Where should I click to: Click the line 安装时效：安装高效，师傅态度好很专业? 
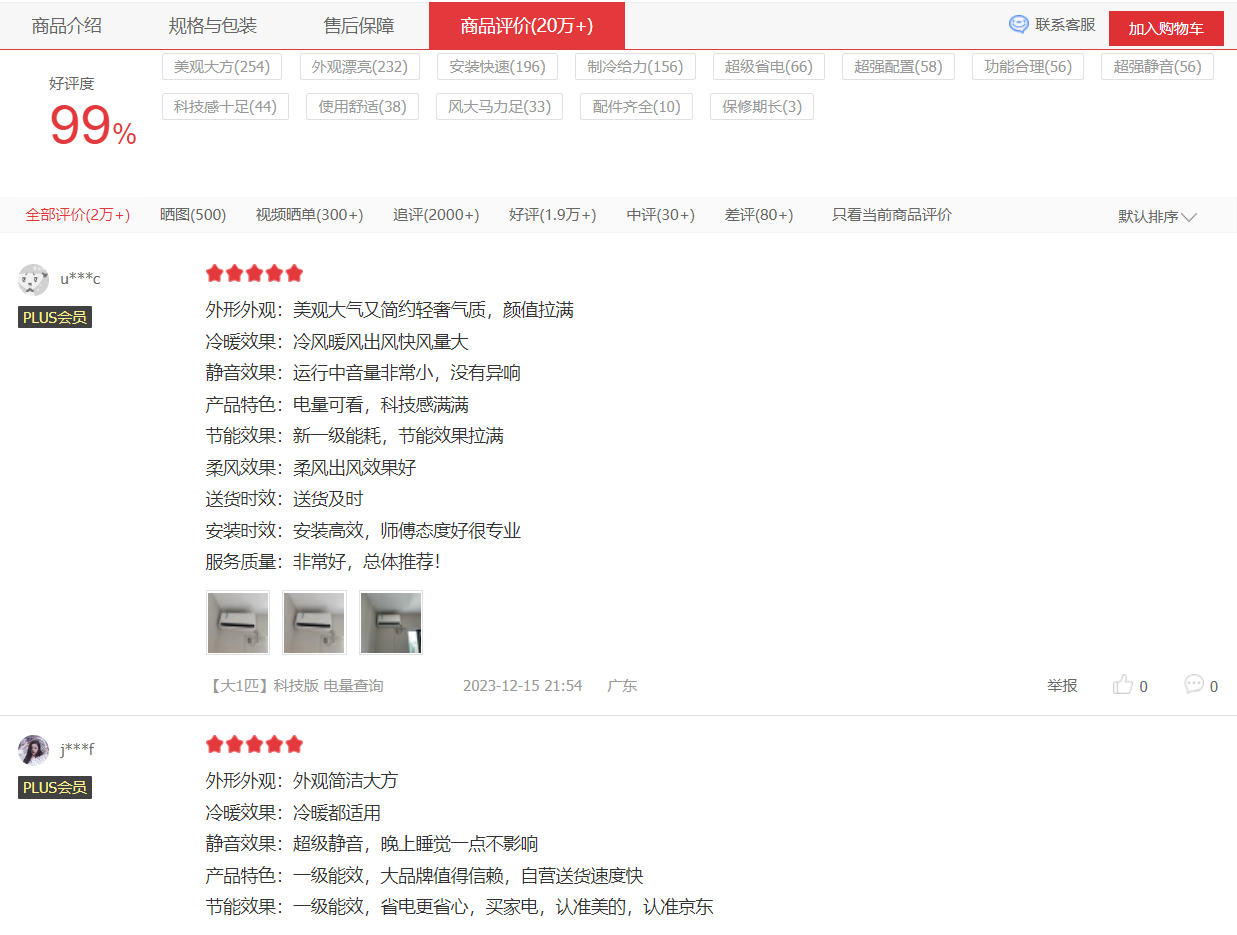tap(364, 531)
